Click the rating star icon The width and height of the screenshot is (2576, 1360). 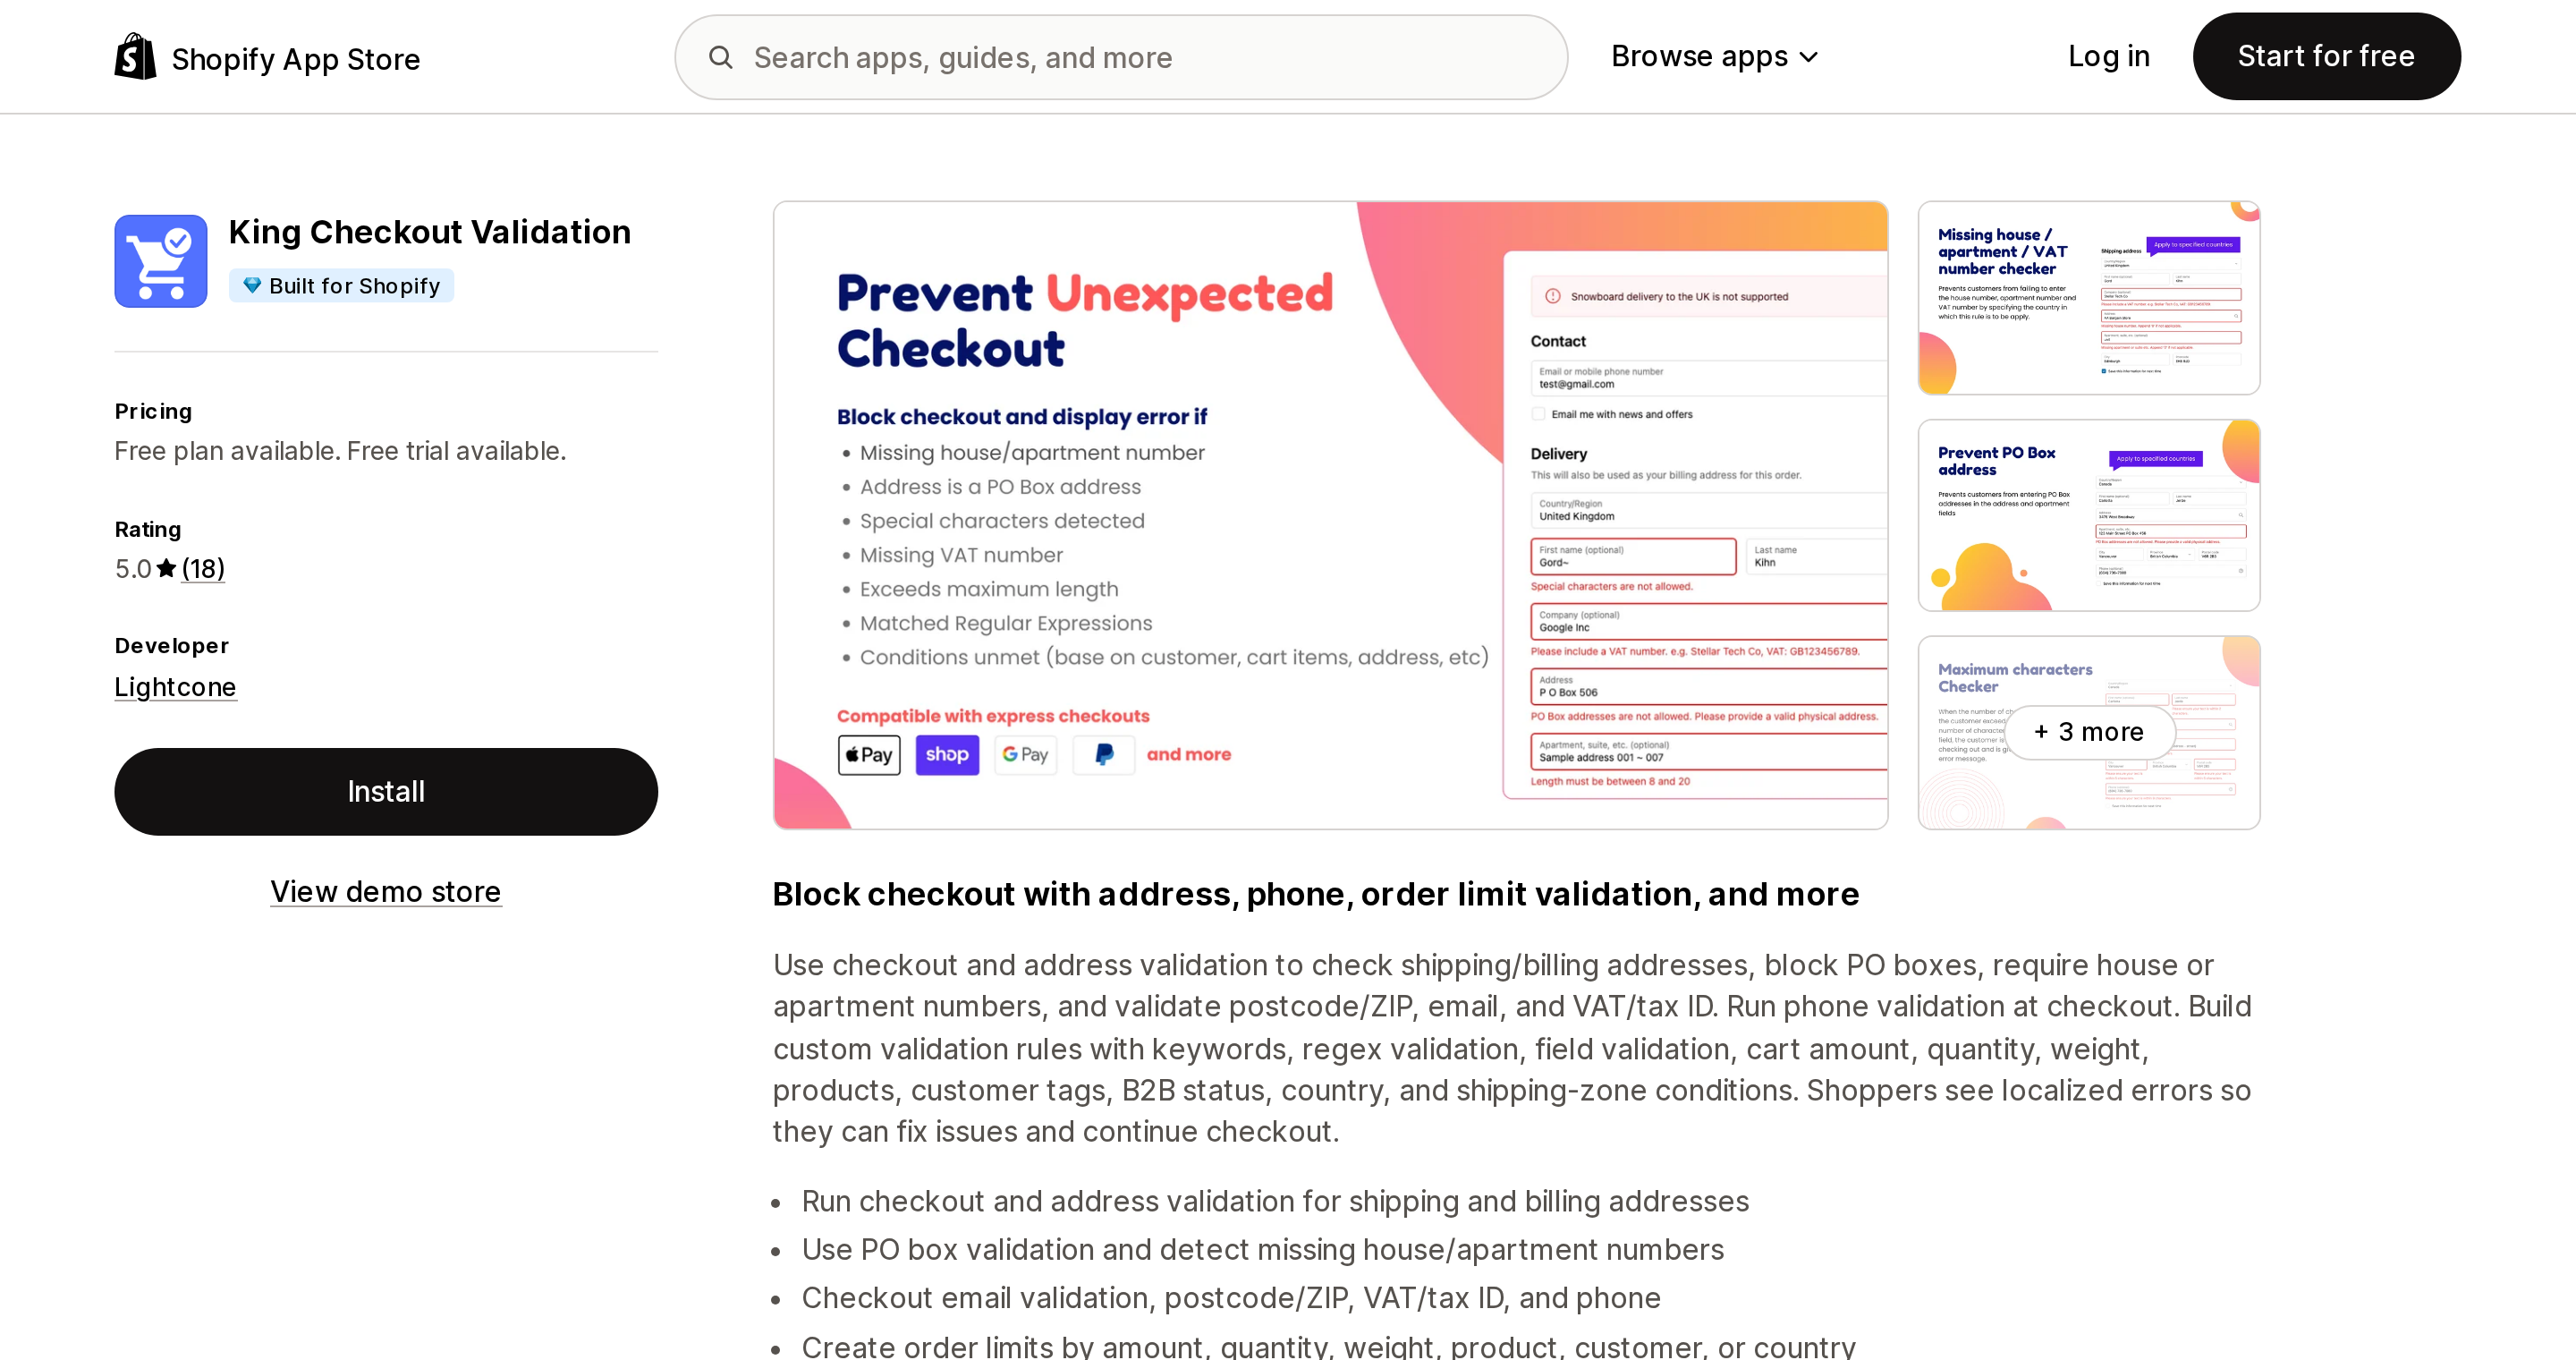point(167,568)
